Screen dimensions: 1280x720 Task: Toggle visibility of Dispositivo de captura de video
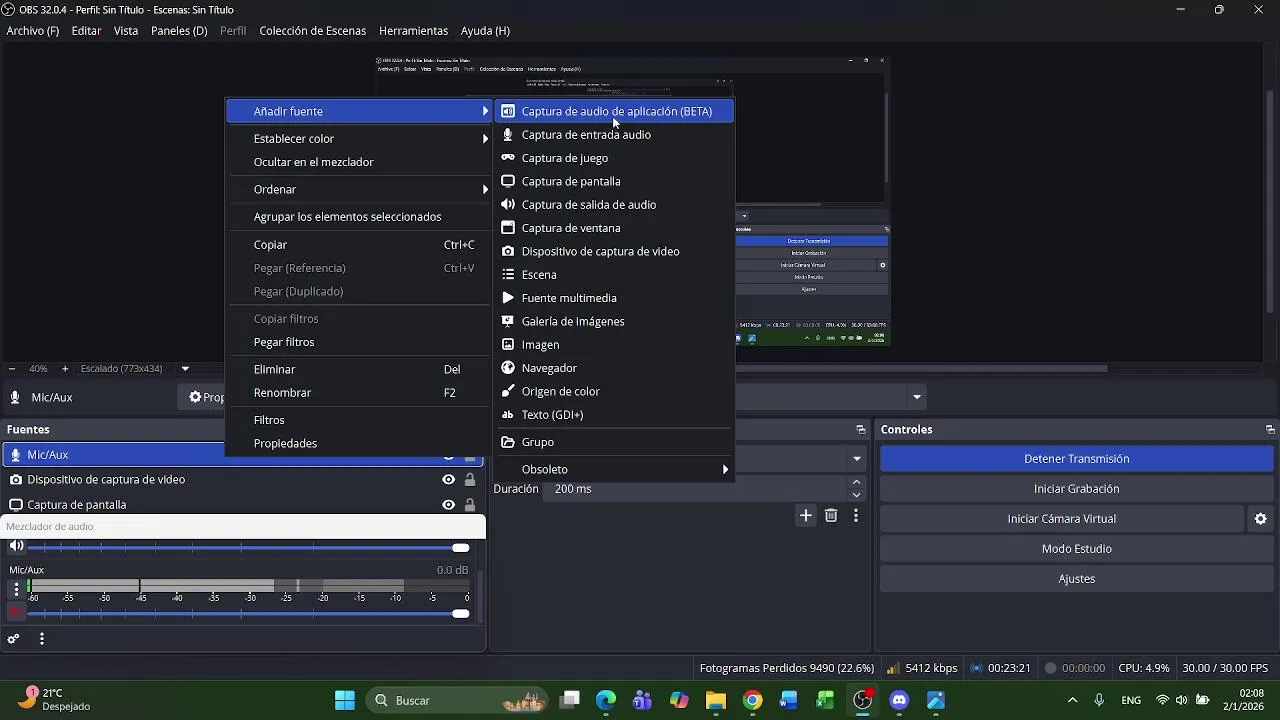click(x=449, y=480)
